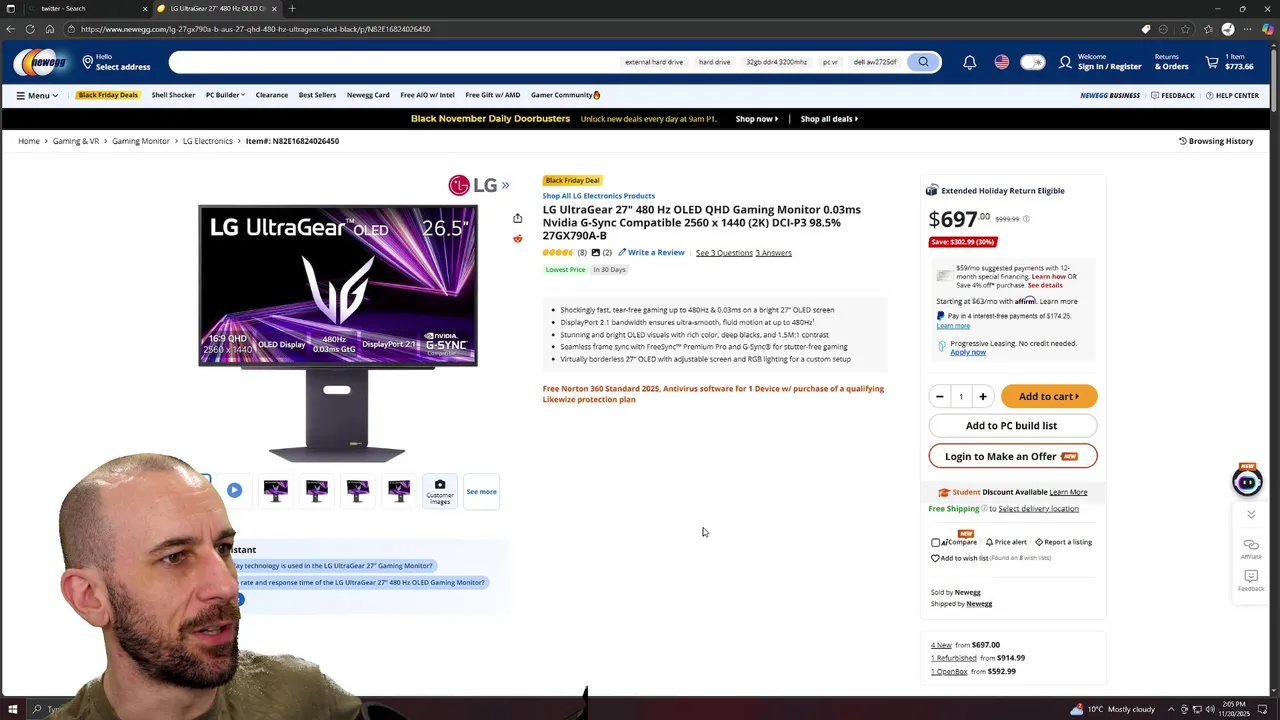Check the AI Compare checkbox
This screenshot has height=720, width=1280.
click(935, 542)
